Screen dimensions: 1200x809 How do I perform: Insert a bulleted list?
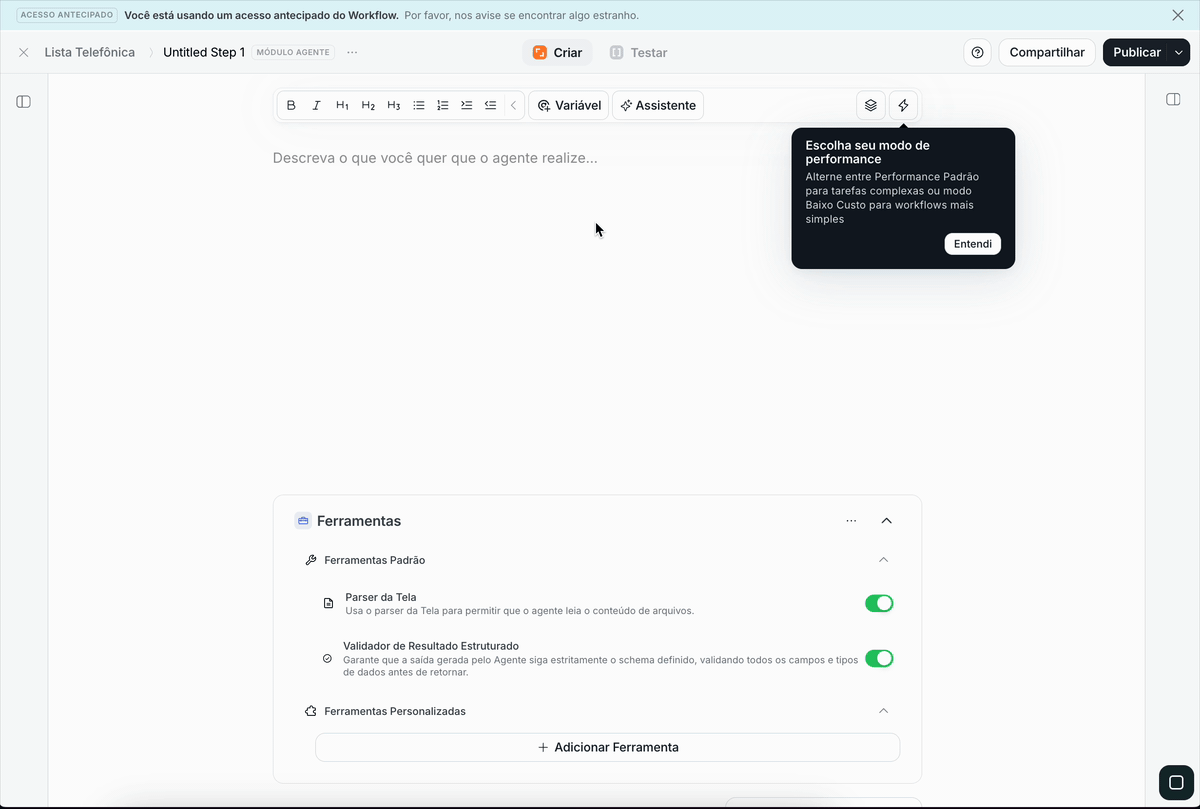[419, 105]
